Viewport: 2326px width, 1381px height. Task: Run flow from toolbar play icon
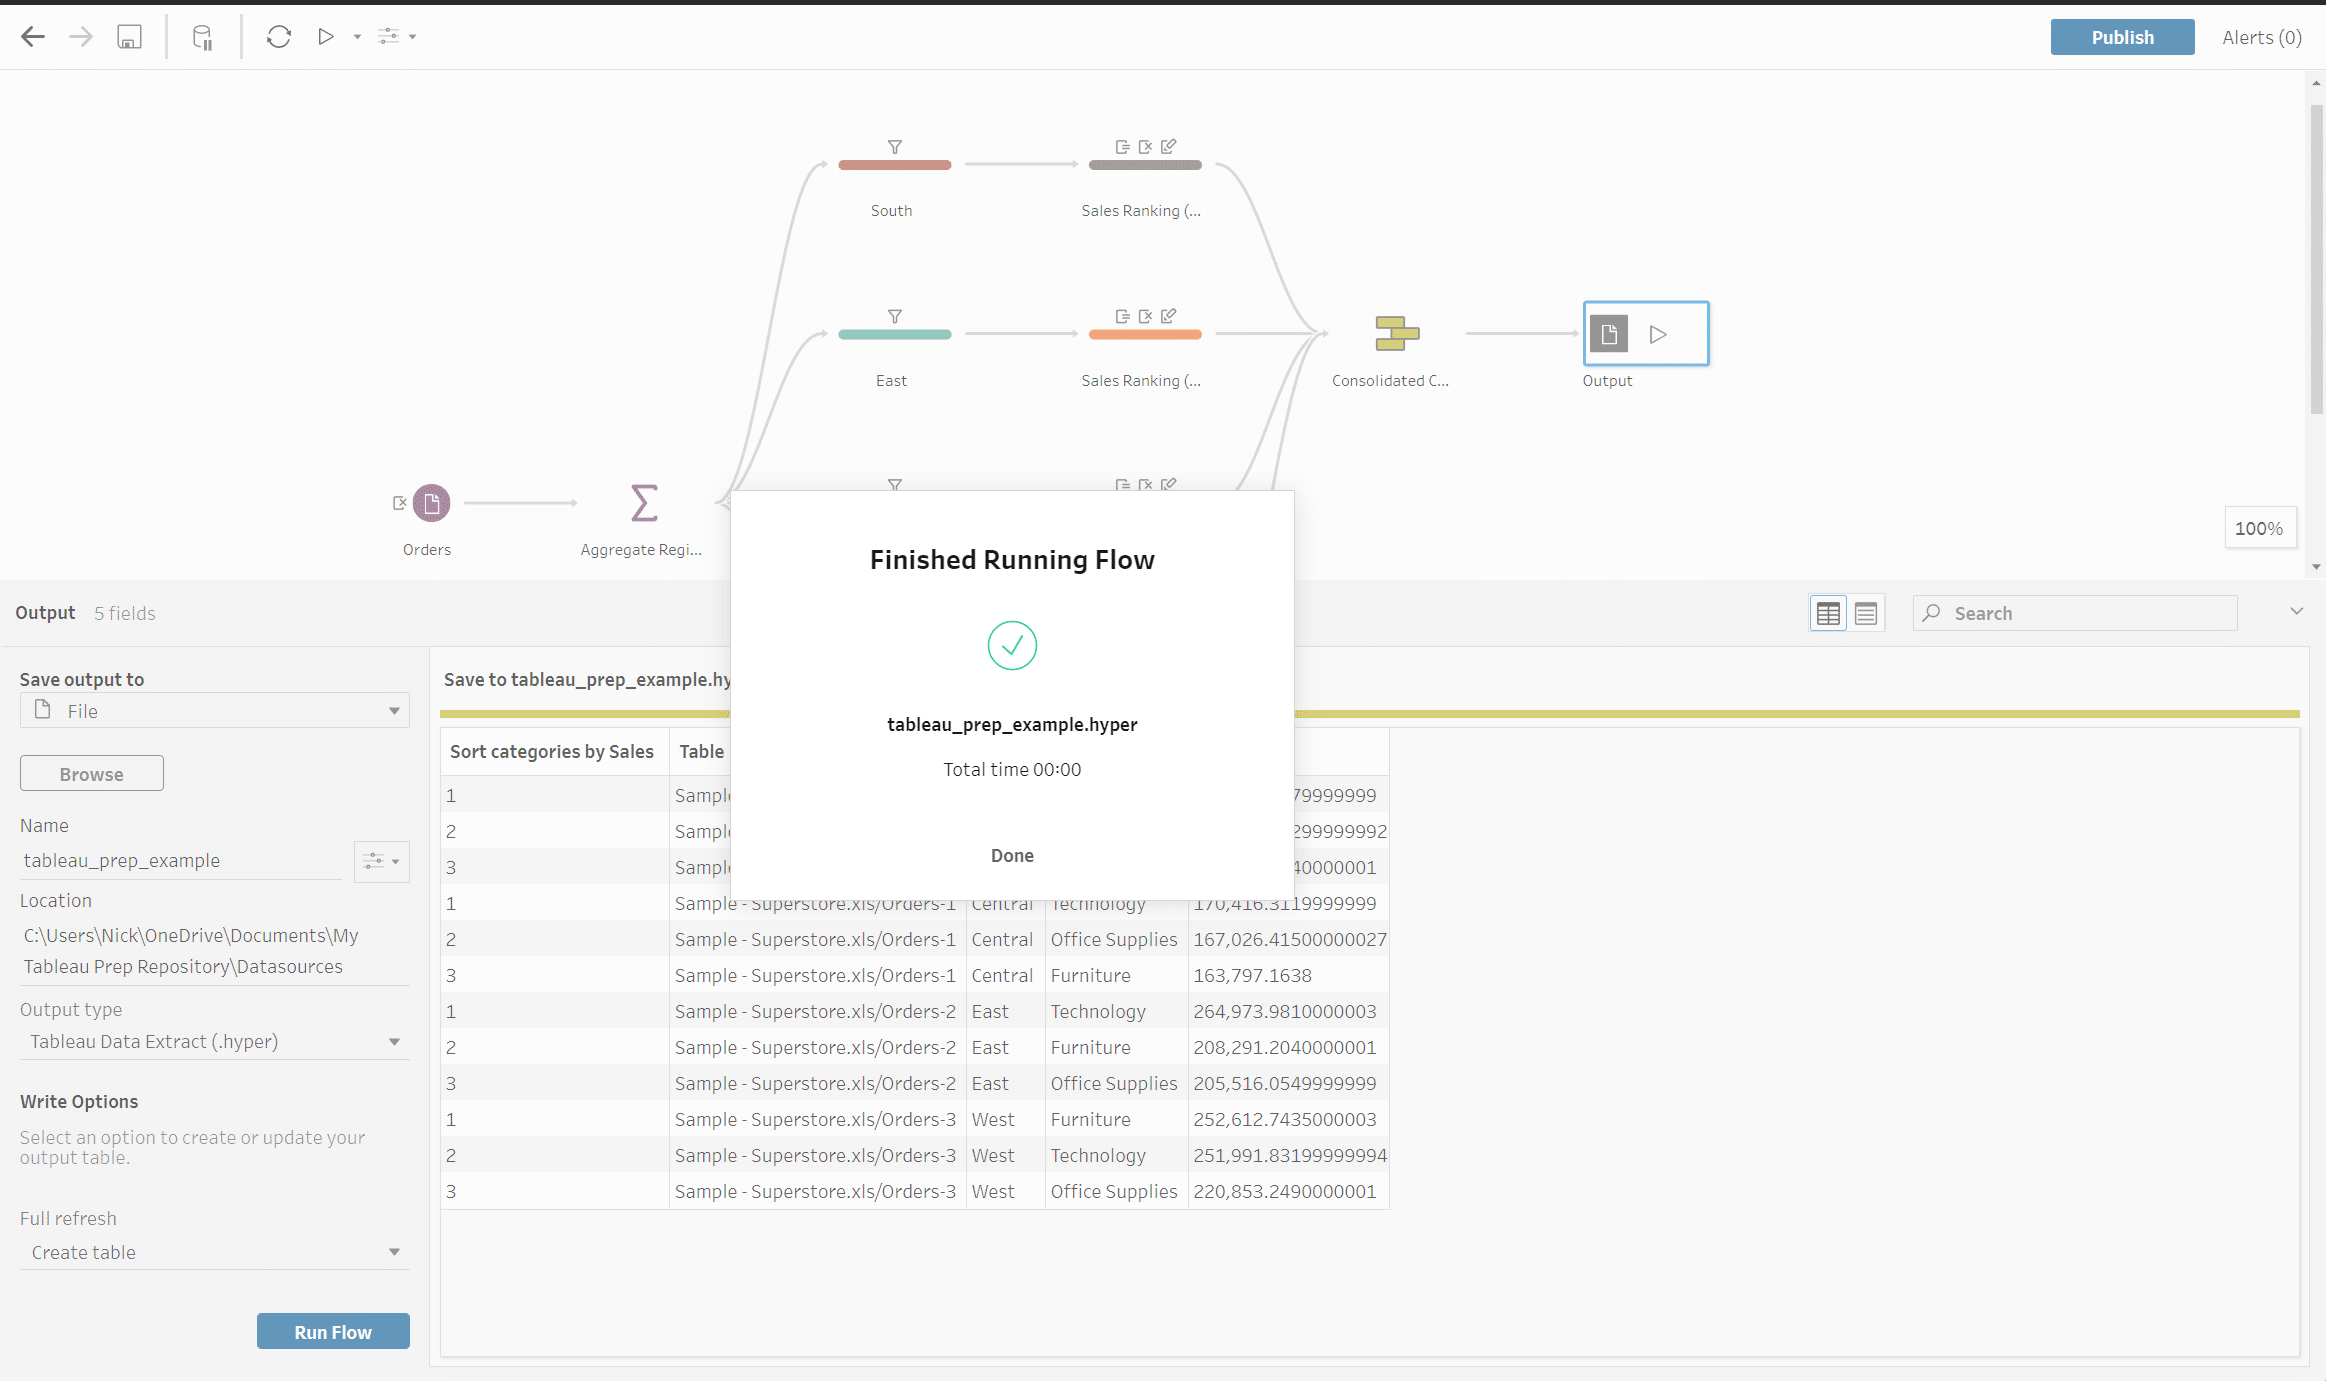(x=325, y=37)
